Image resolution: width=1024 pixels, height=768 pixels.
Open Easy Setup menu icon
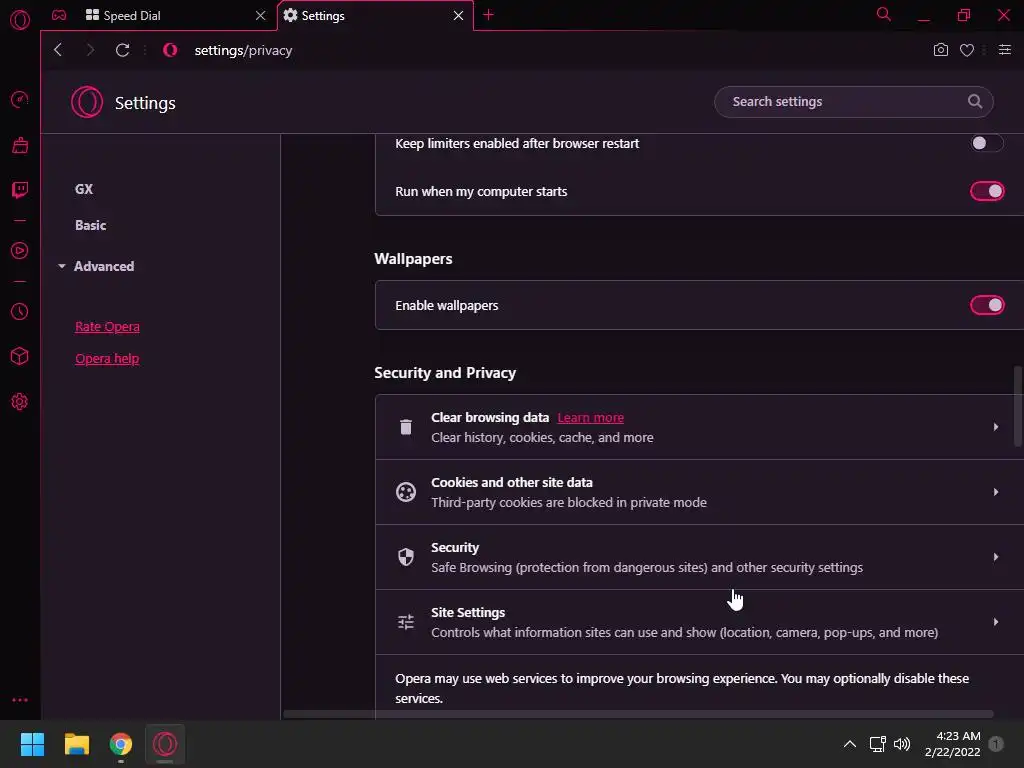[x=1004, y=50]
